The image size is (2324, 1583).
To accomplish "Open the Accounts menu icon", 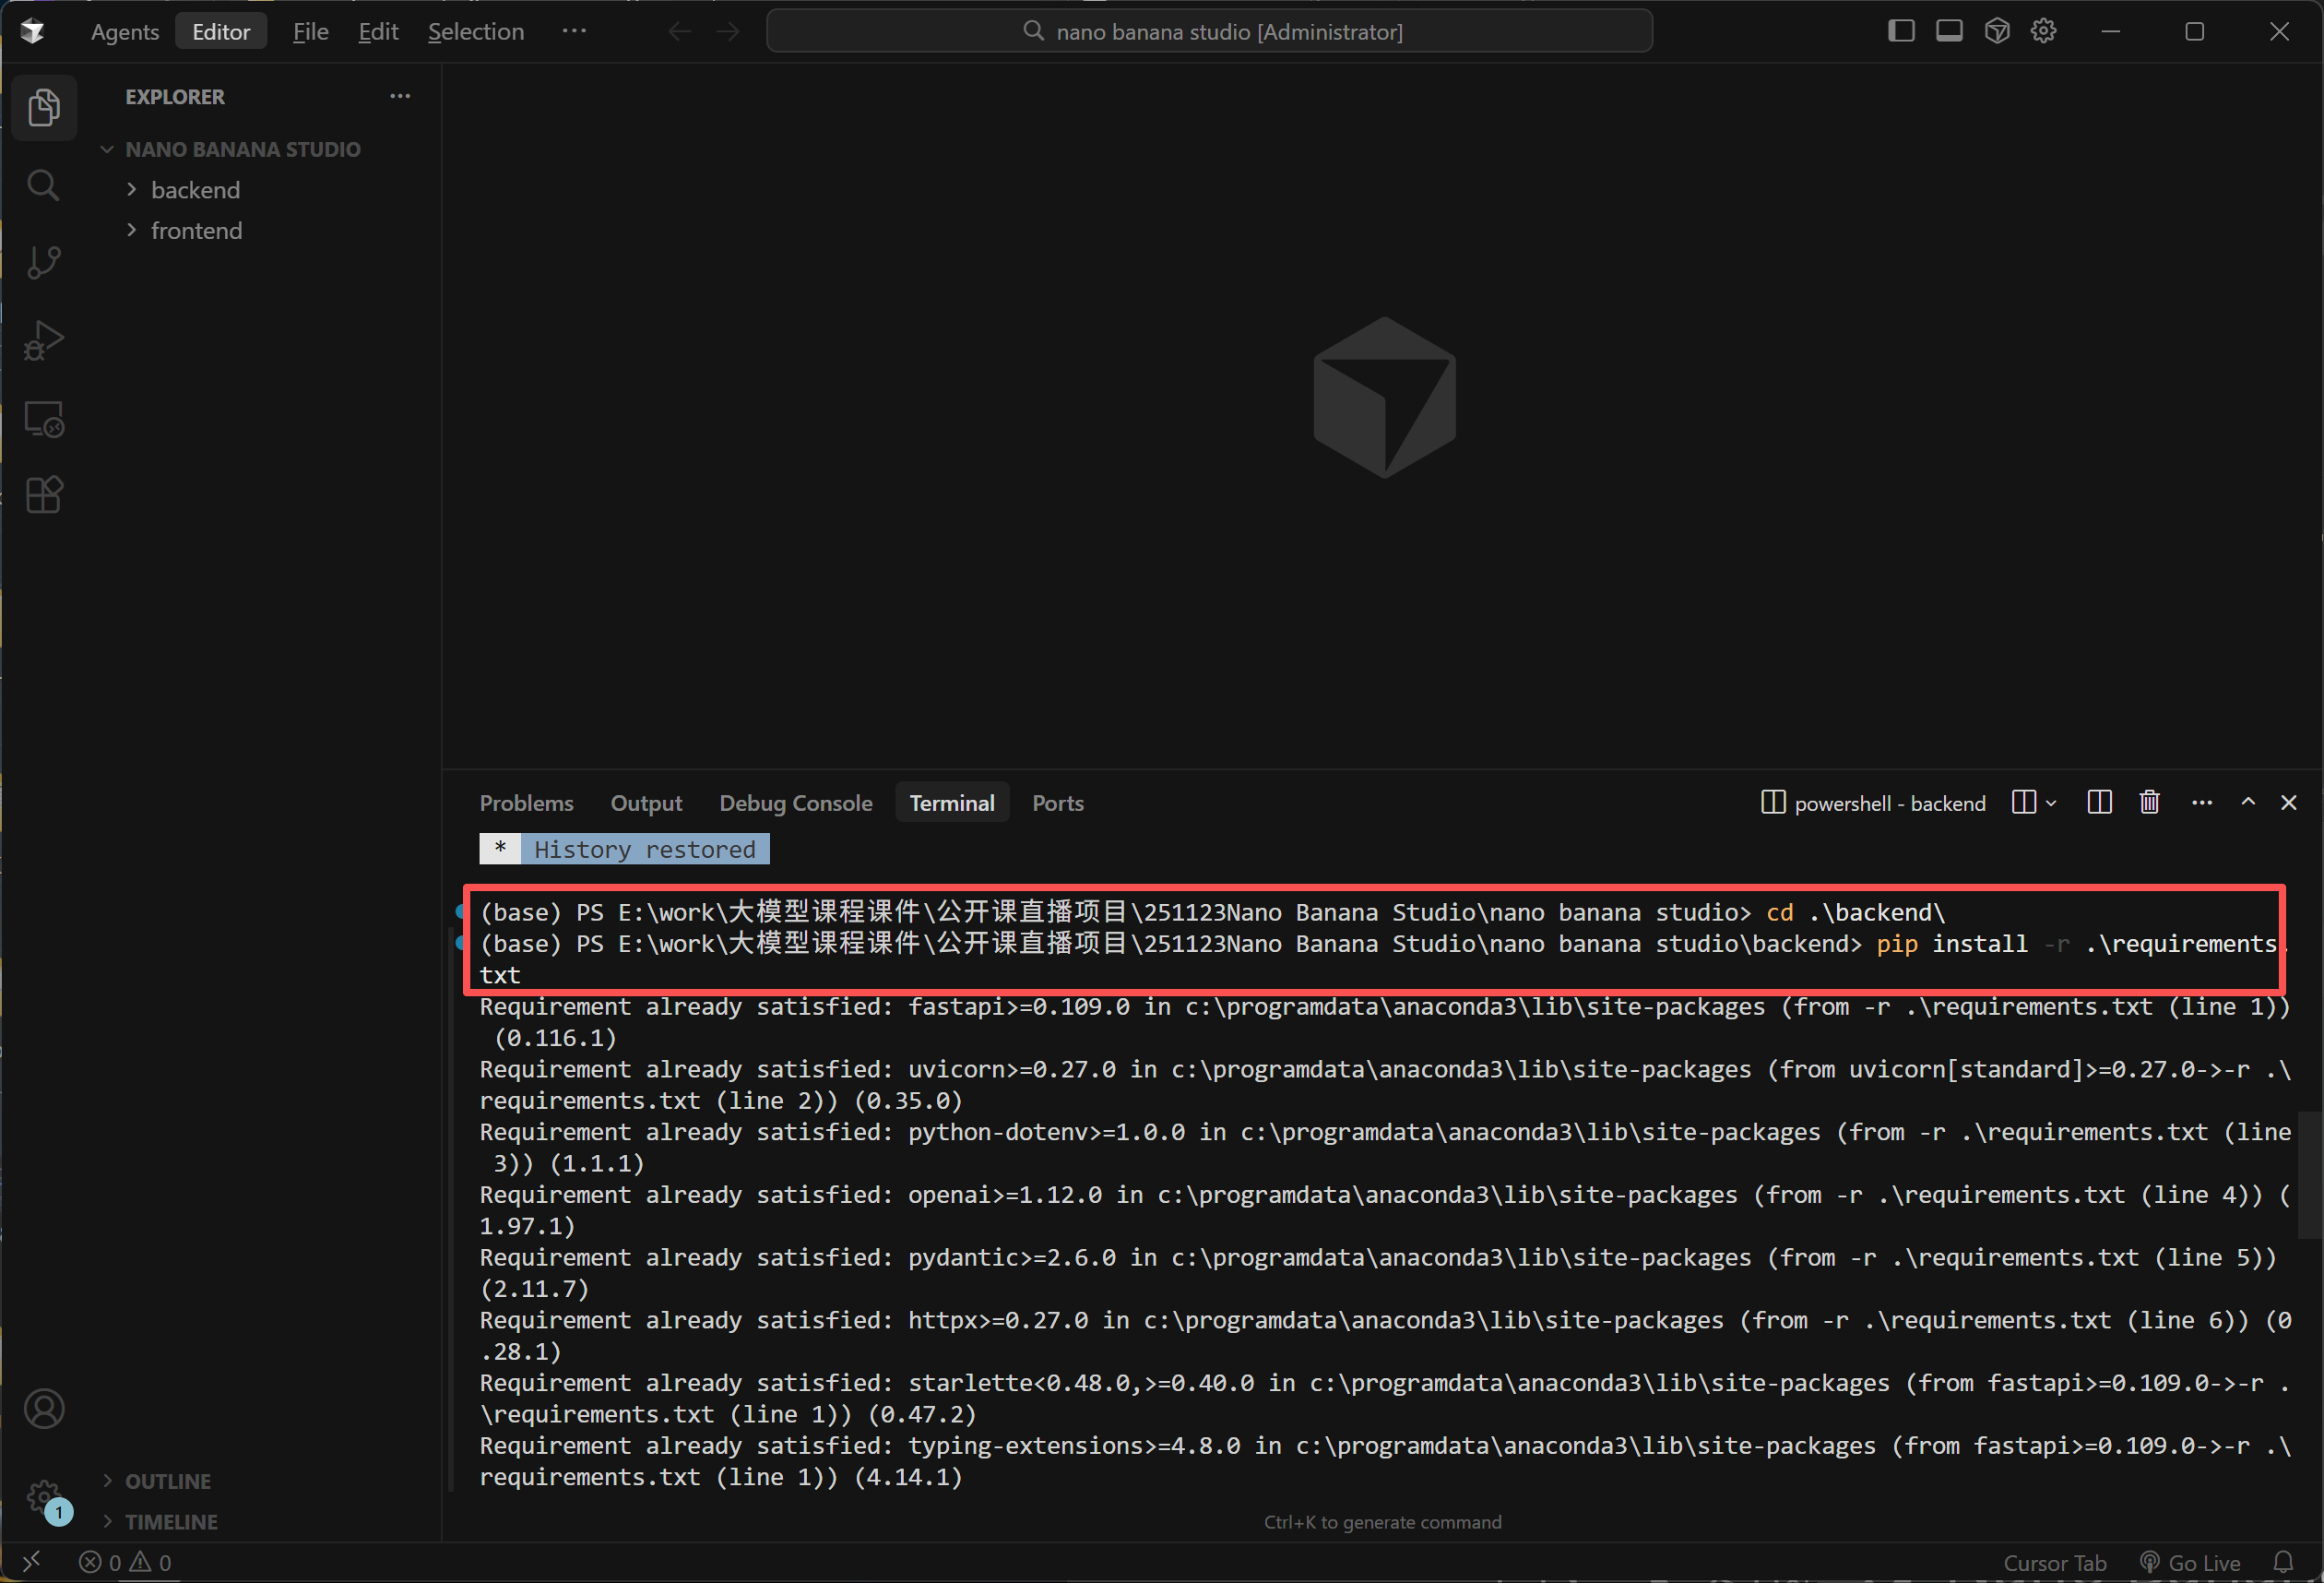I will coord(44,1408).
